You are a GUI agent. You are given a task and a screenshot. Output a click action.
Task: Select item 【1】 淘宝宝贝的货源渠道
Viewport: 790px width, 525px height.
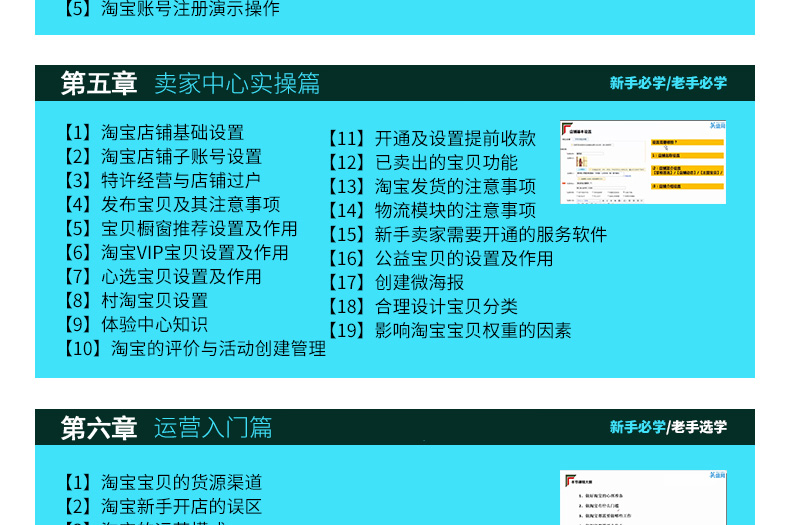click(x=162, y=482)
